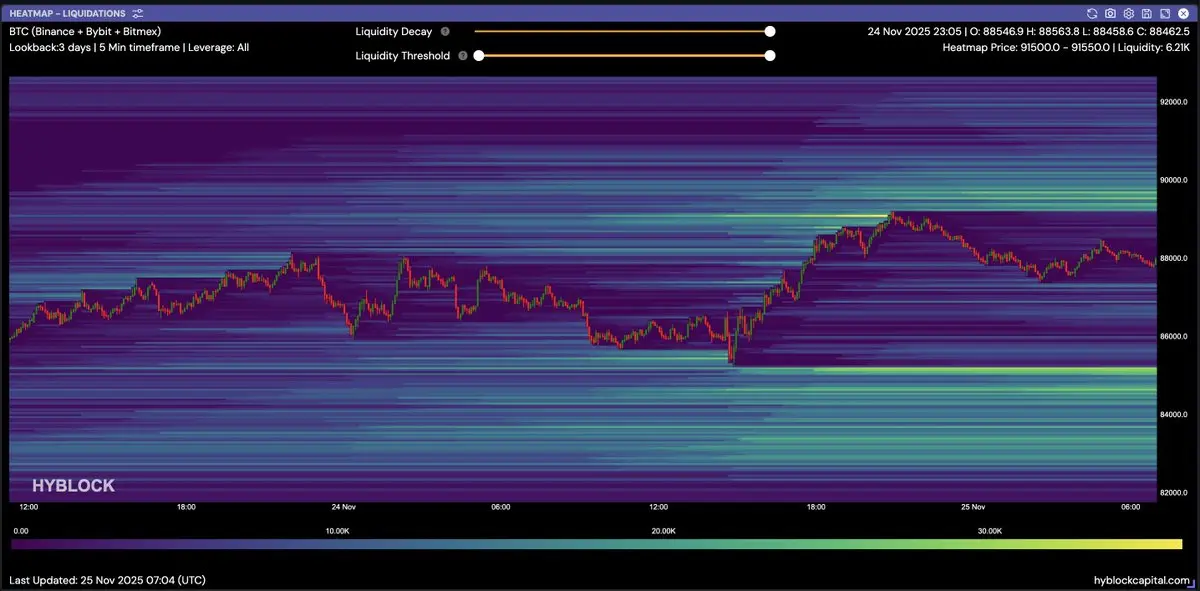The width and height of the screenshot is (1200, 591).
Task: Click the 90000.0 price axis label
Action: click(1173, 180)
